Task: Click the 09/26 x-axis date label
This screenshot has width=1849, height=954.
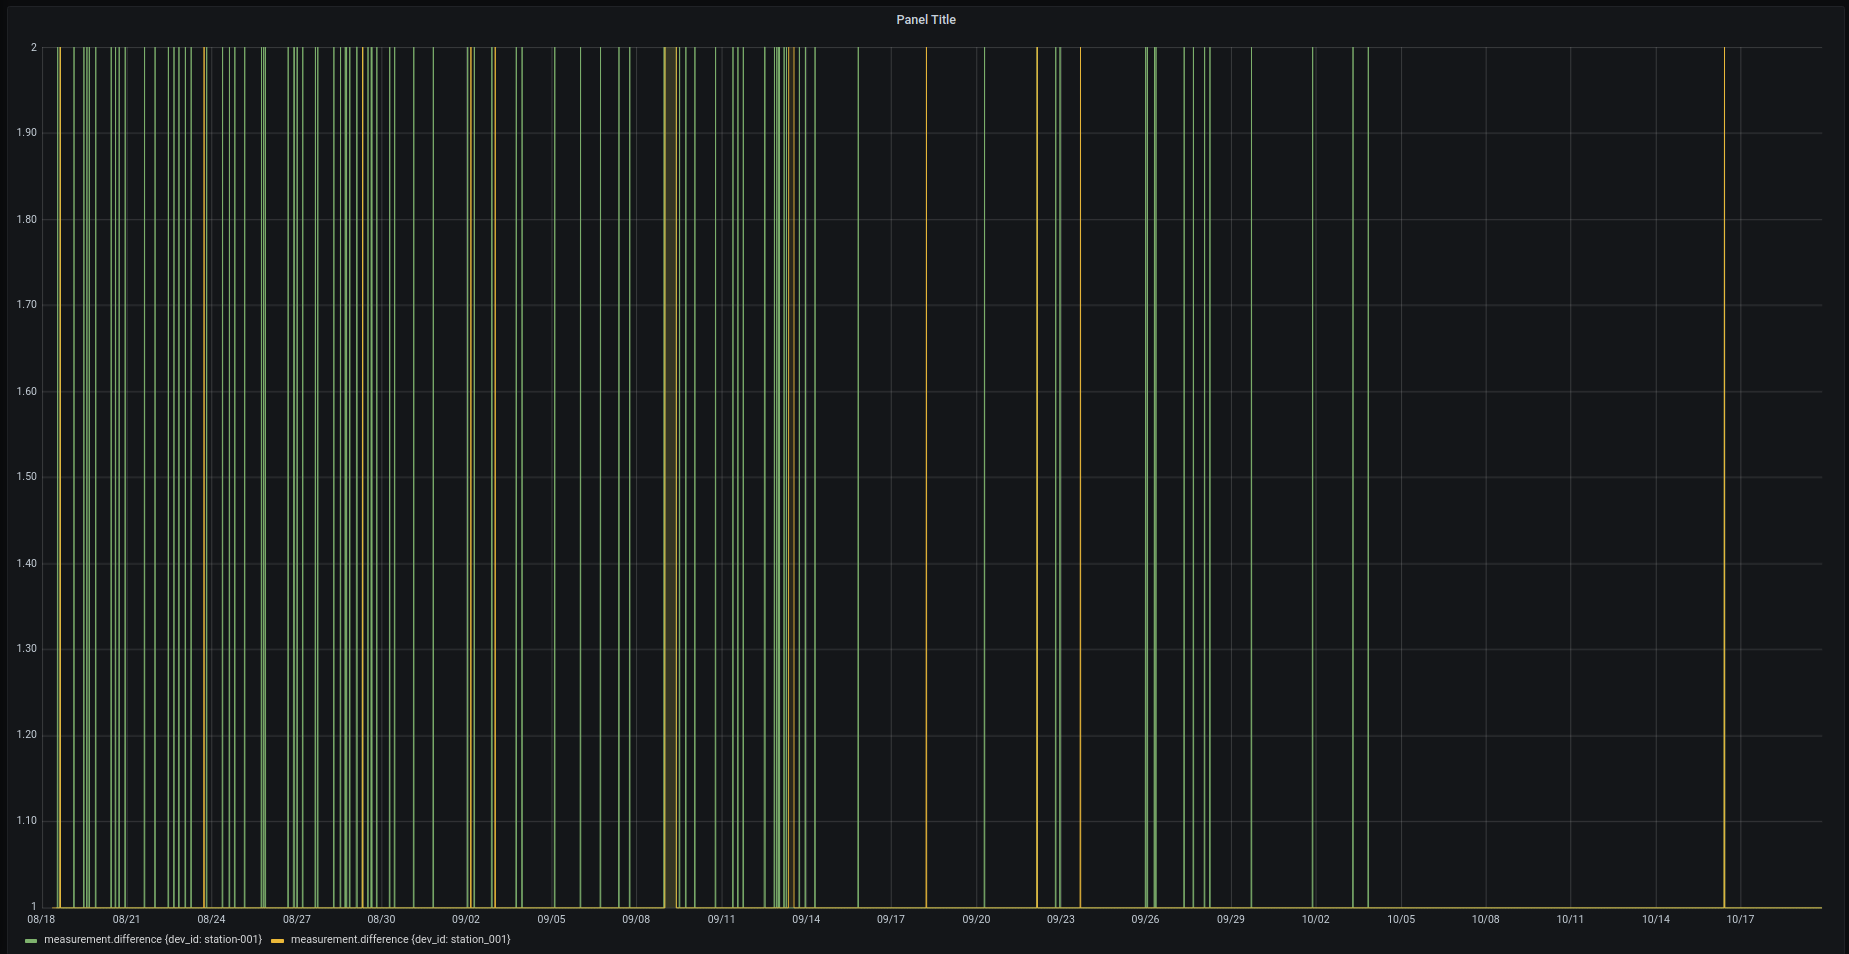Action: pyautogui.click(x=1145, y=919)
